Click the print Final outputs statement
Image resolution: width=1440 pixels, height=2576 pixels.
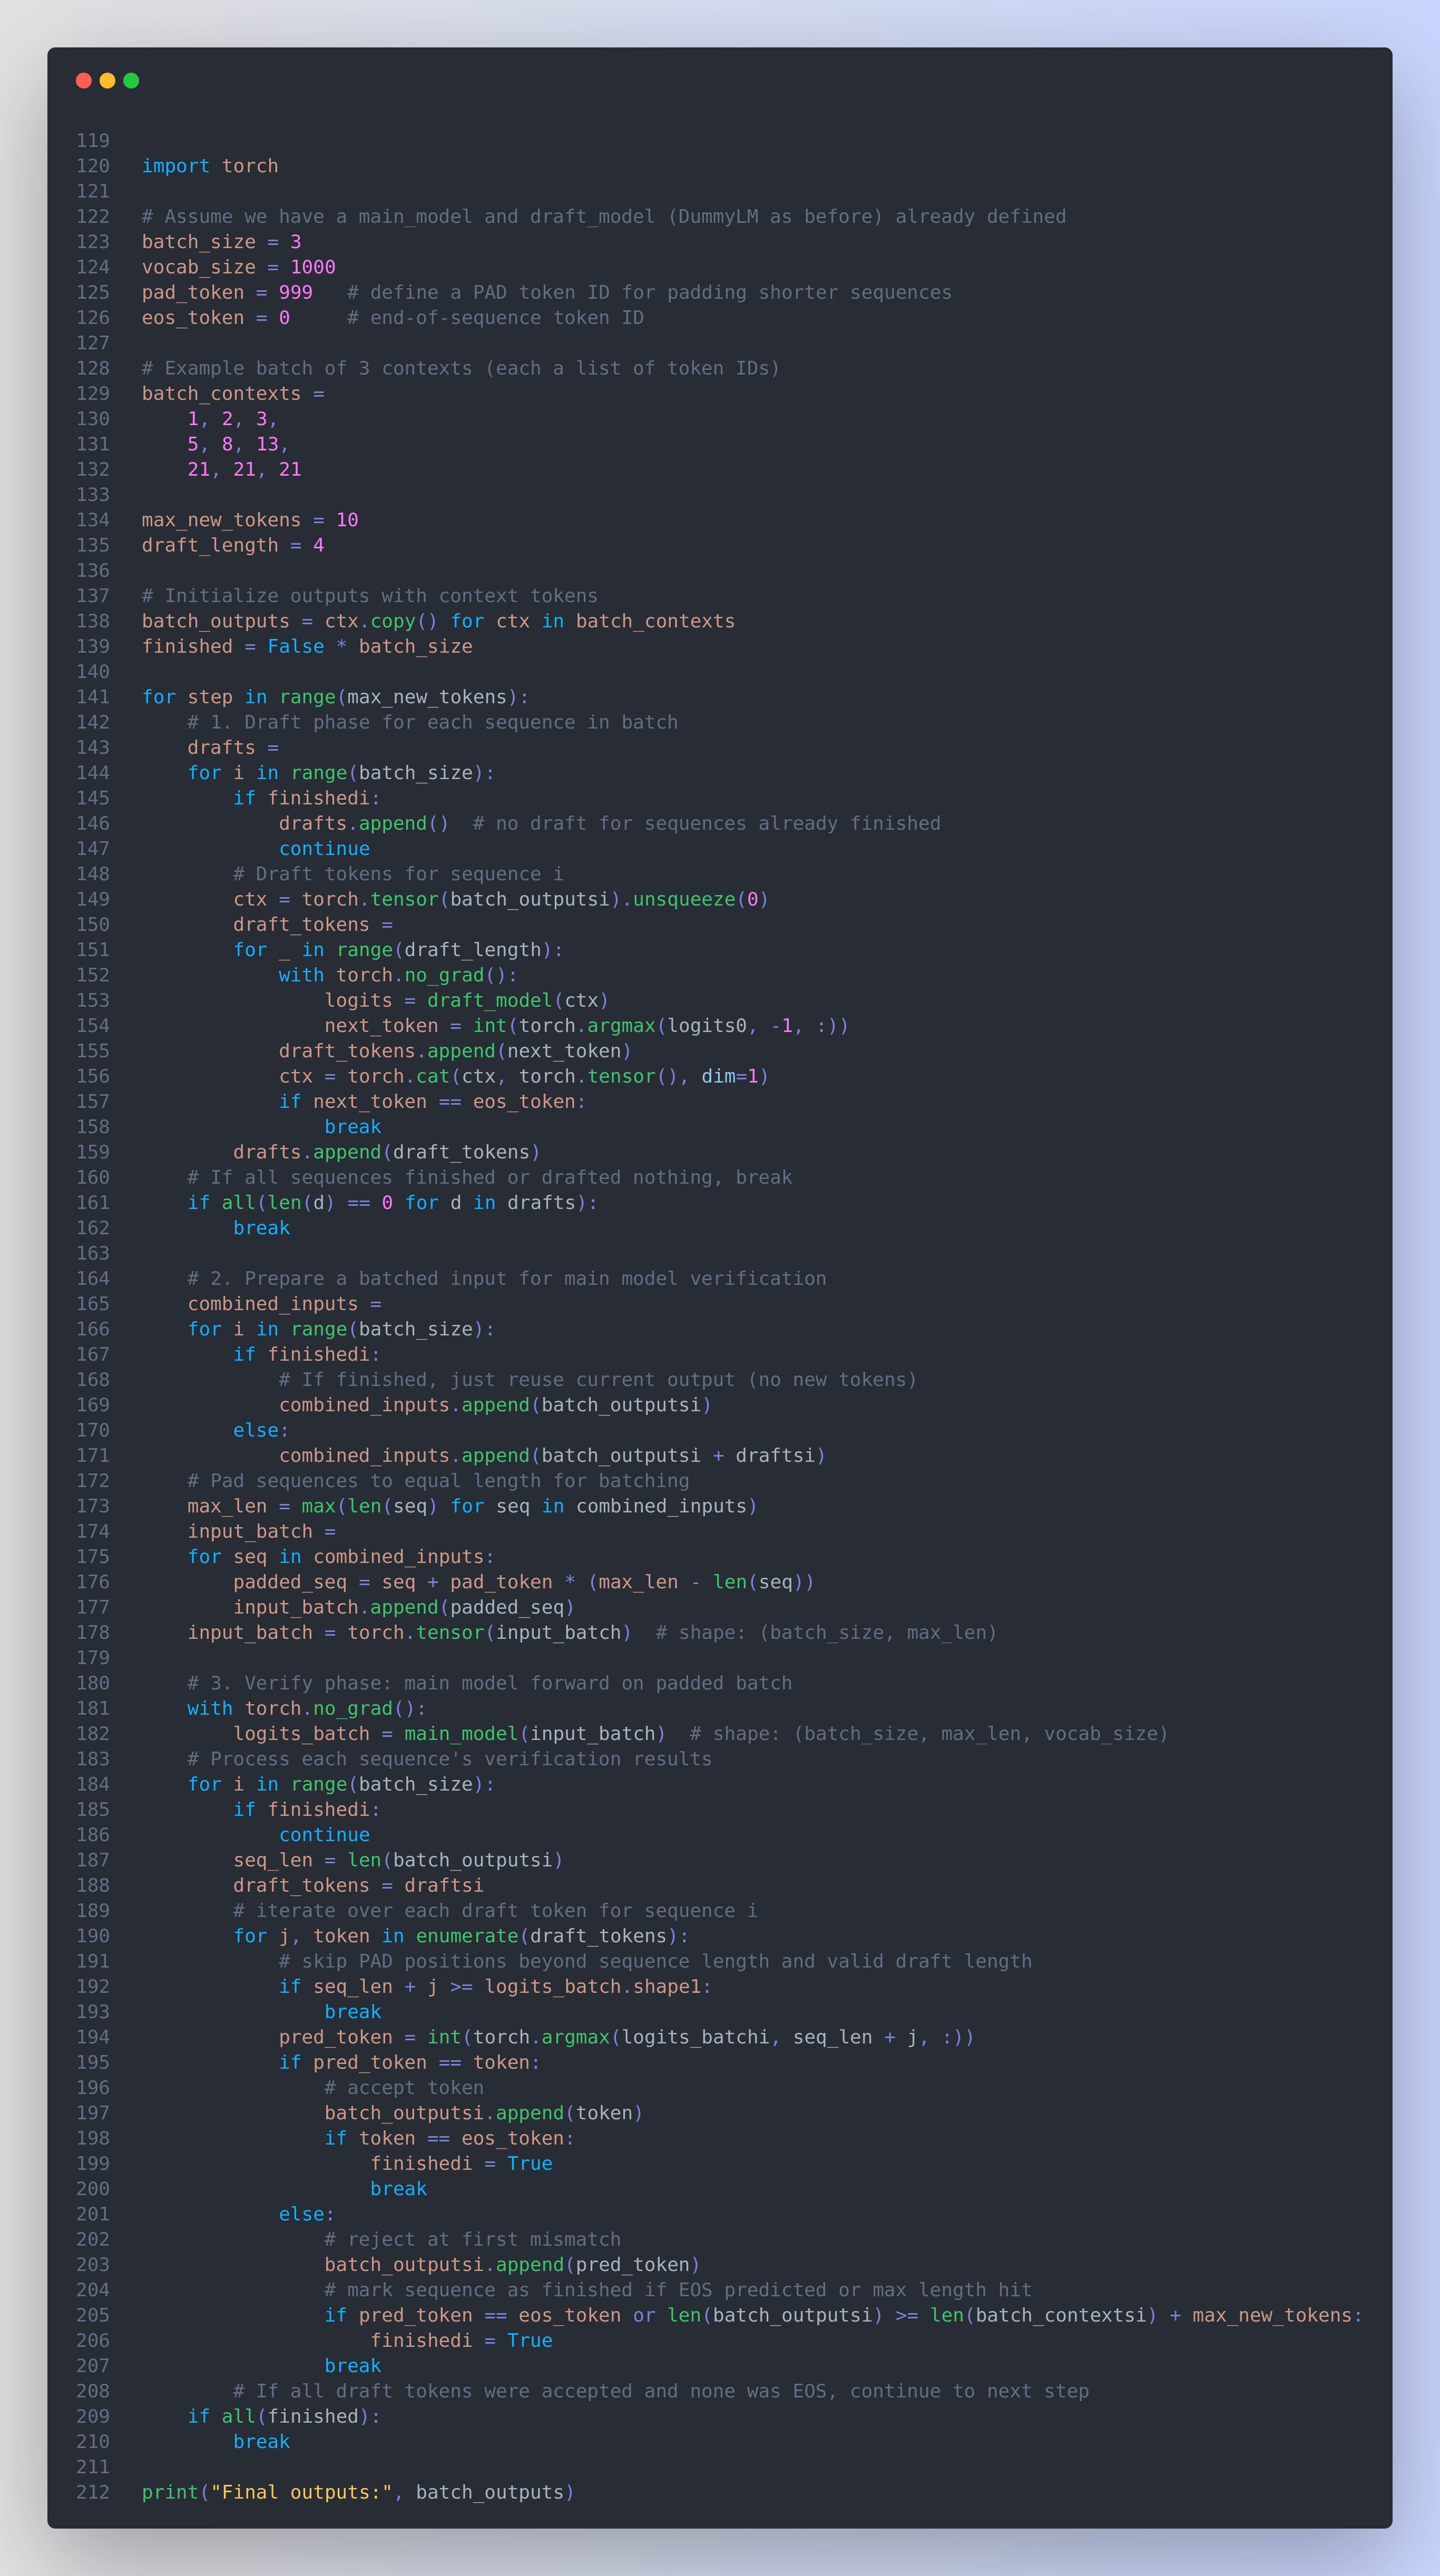point(358,2492)
